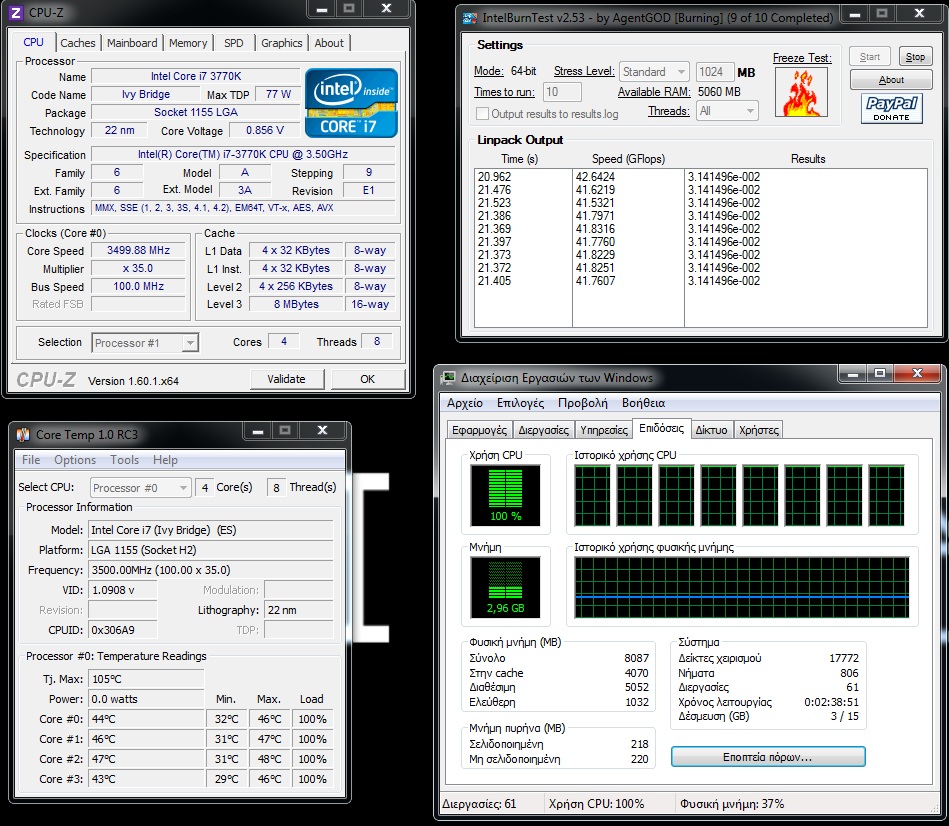Click the Specification field i7-3770K CPU @ 3.50GHz
The height and width of the screenshot is (826, 949).
click(243, 154)
